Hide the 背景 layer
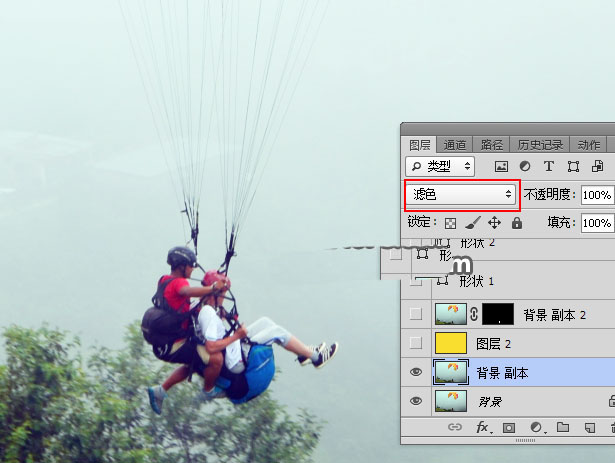 click(x=416, y=402)
